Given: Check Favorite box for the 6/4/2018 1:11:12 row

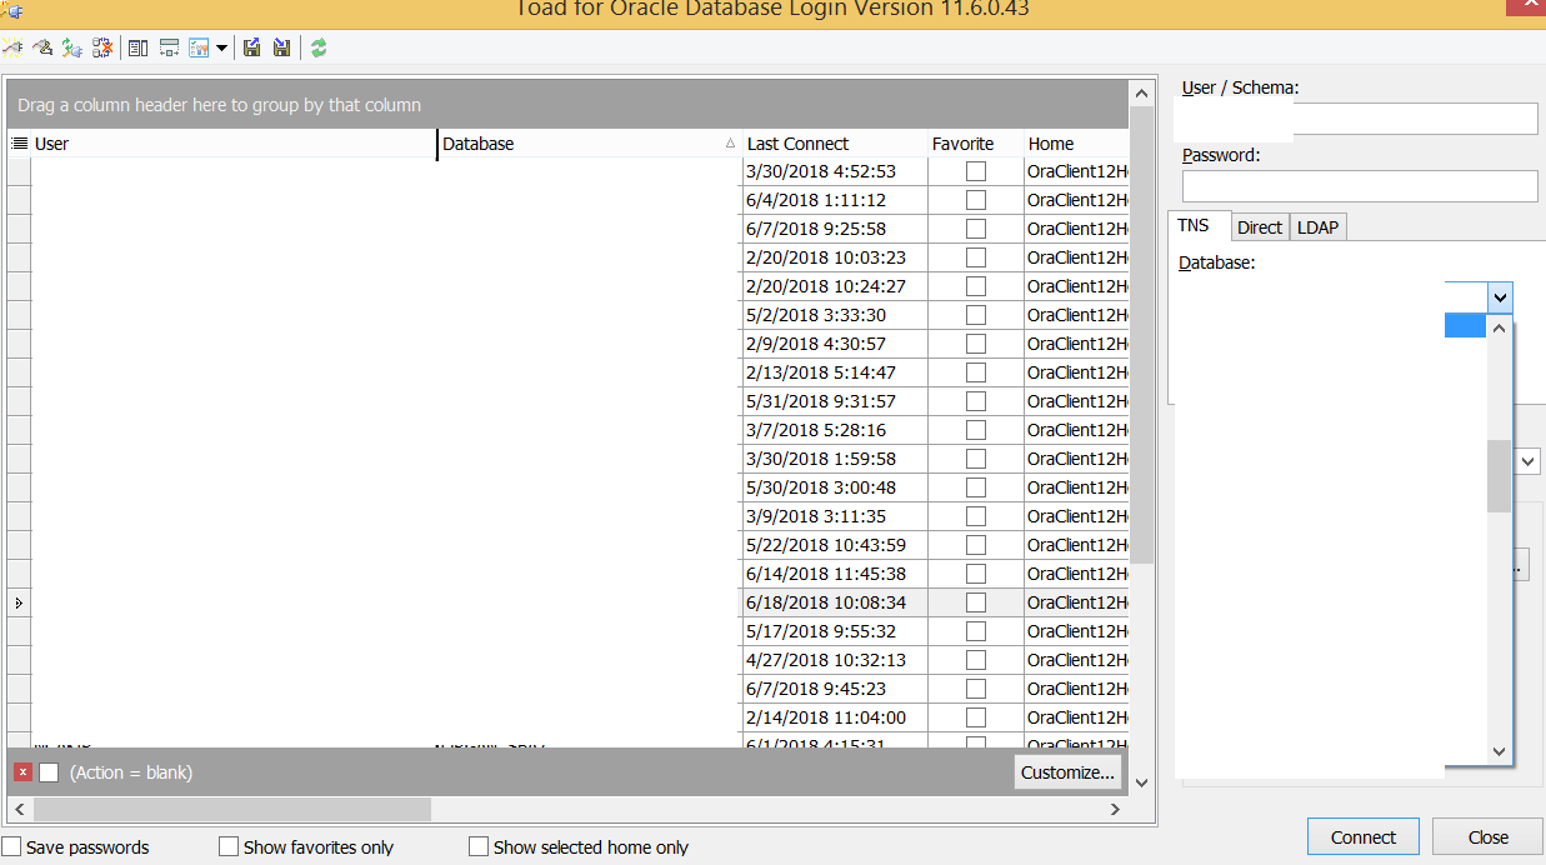Looking at the screenshot, I should (x=976, y=200).
